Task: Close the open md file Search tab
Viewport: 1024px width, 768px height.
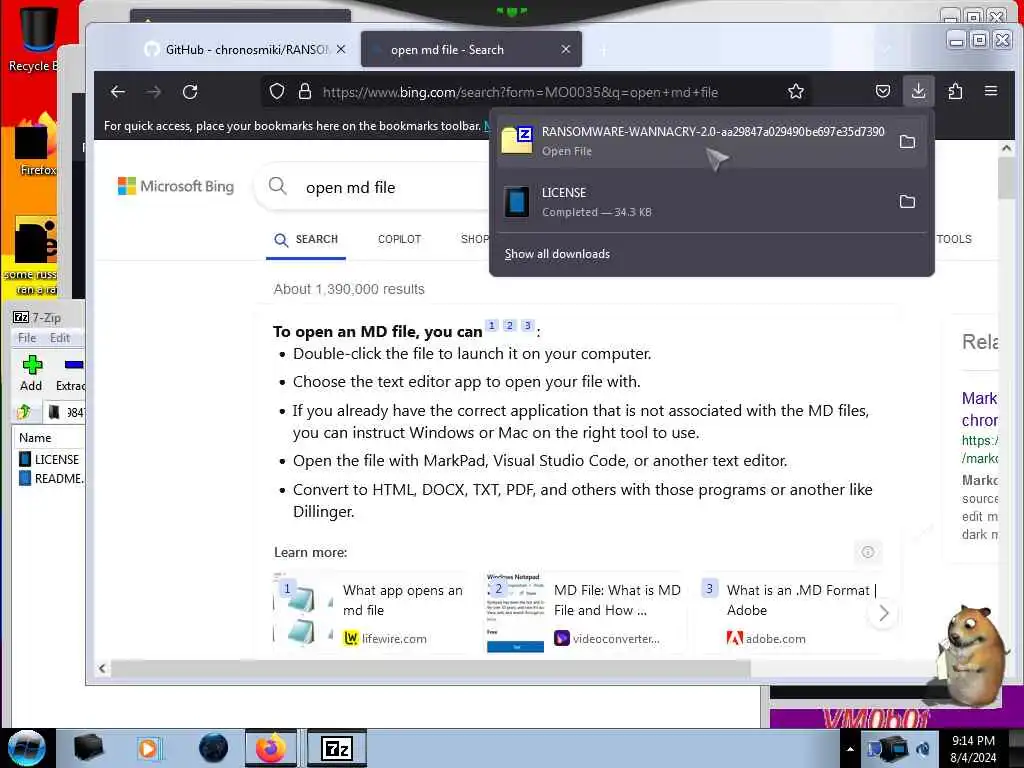Action: point(566,50)
